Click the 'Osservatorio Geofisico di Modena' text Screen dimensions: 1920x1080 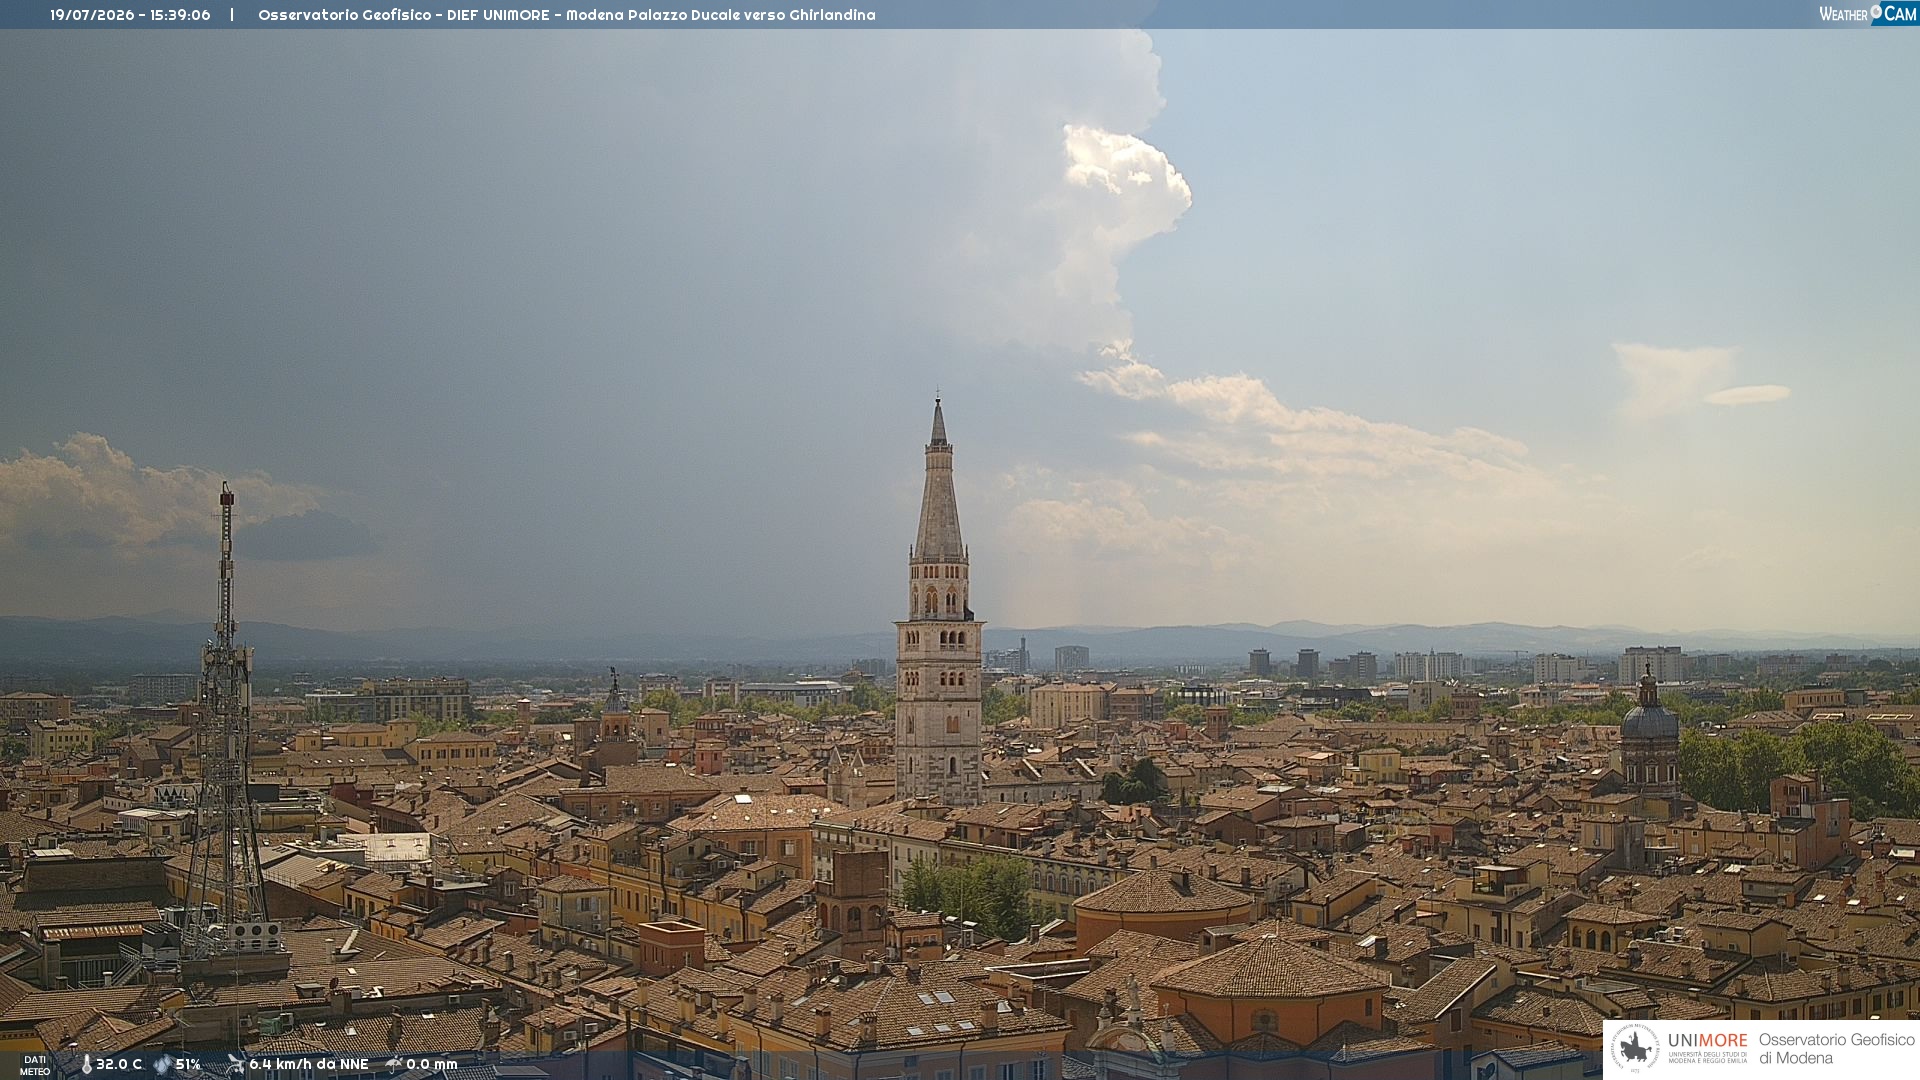pos(1836,1049)
